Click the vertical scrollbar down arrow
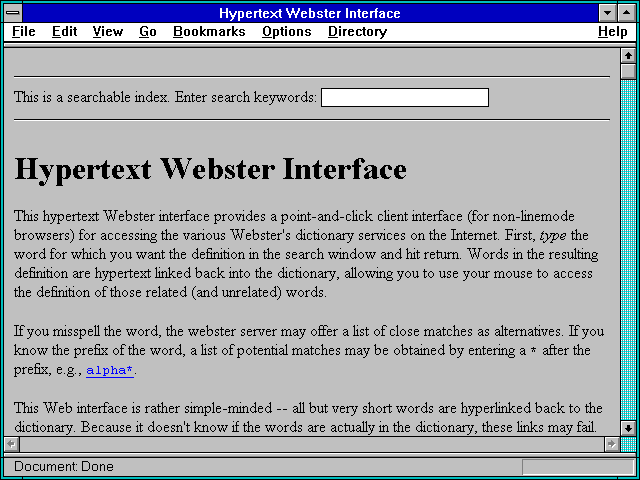This screenshot has height=480, width=640. (629, 429)
